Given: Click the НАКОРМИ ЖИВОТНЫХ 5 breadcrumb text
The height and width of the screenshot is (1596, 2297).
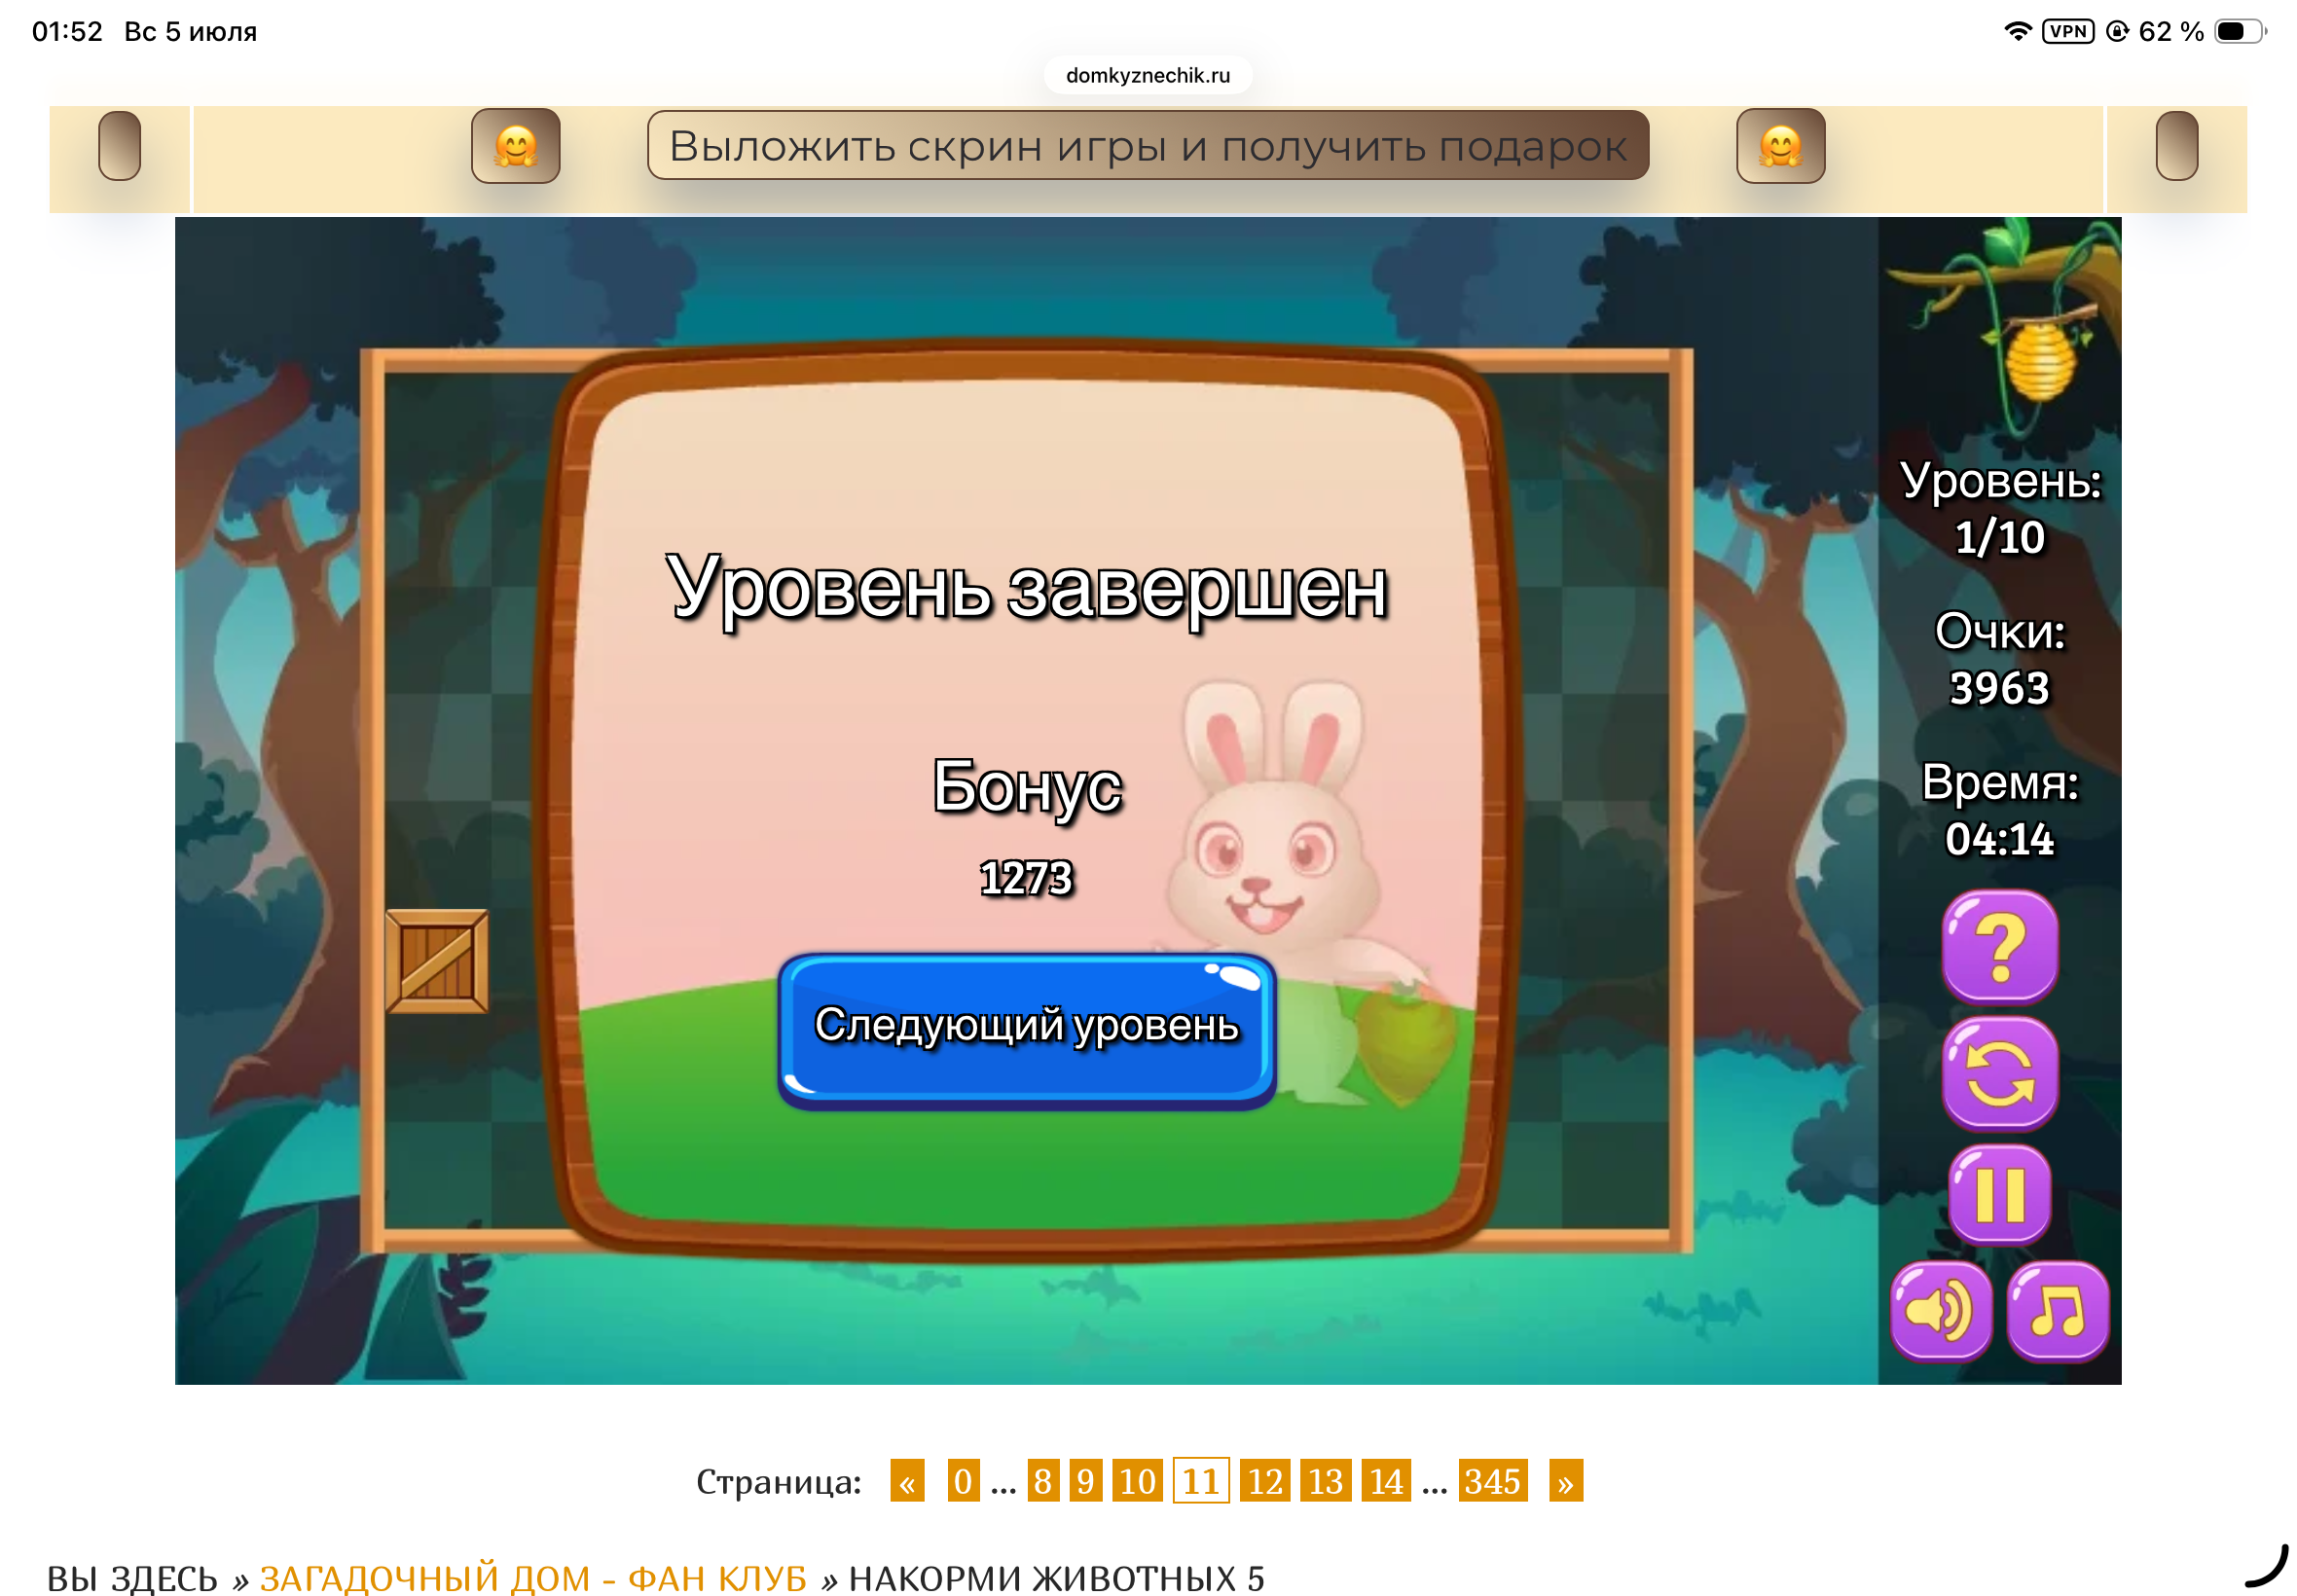Looking at the screenshot, I should (1056, 1578).
